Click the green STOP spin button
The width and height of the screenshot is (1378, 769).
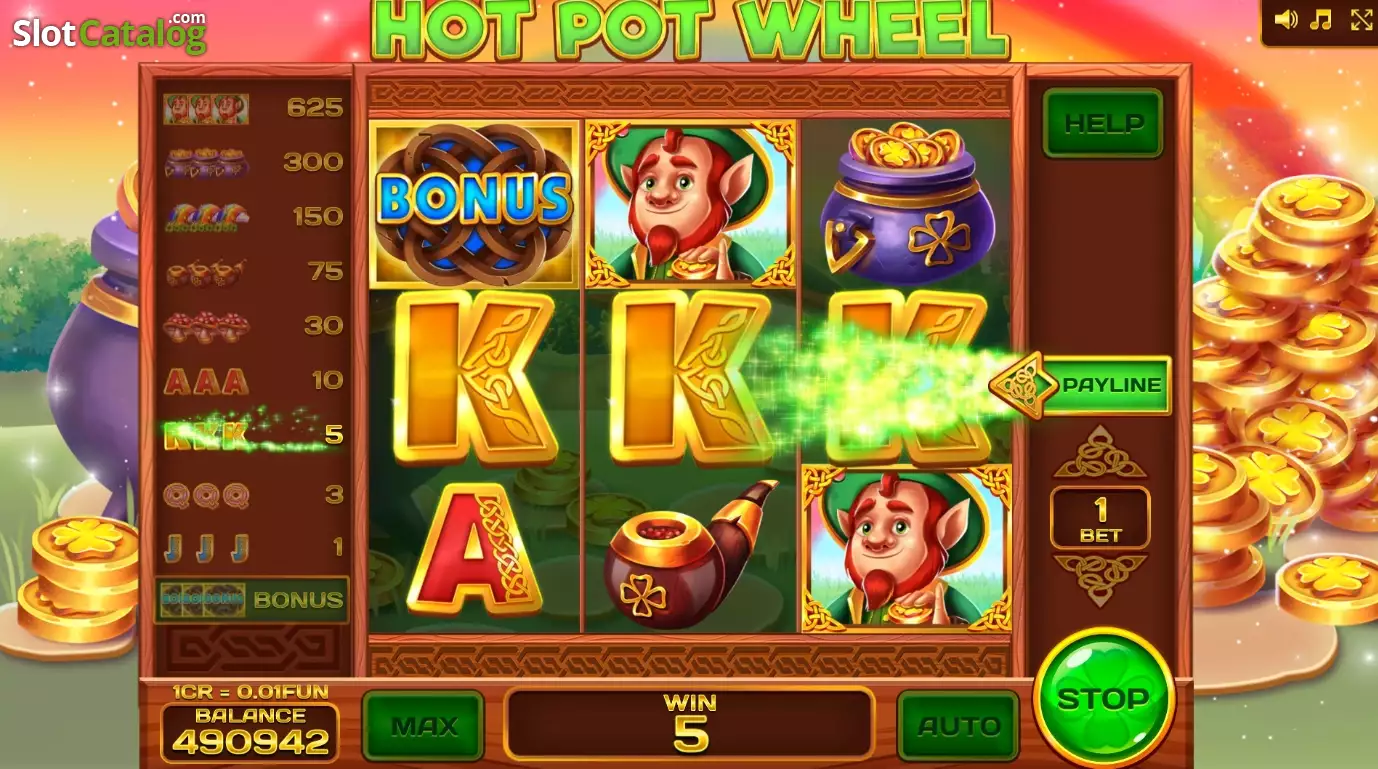pyautogui.click(x=1103, y=698)
